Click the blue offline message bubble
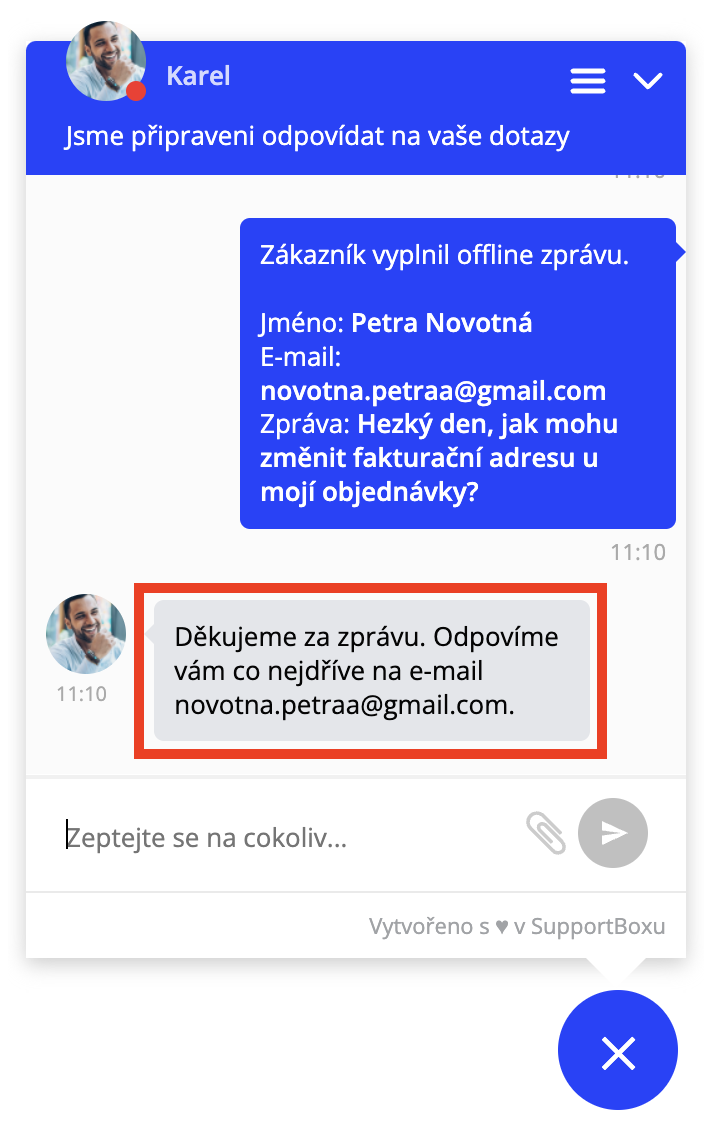The image size is (704, 1126). [x=458, y=373]
